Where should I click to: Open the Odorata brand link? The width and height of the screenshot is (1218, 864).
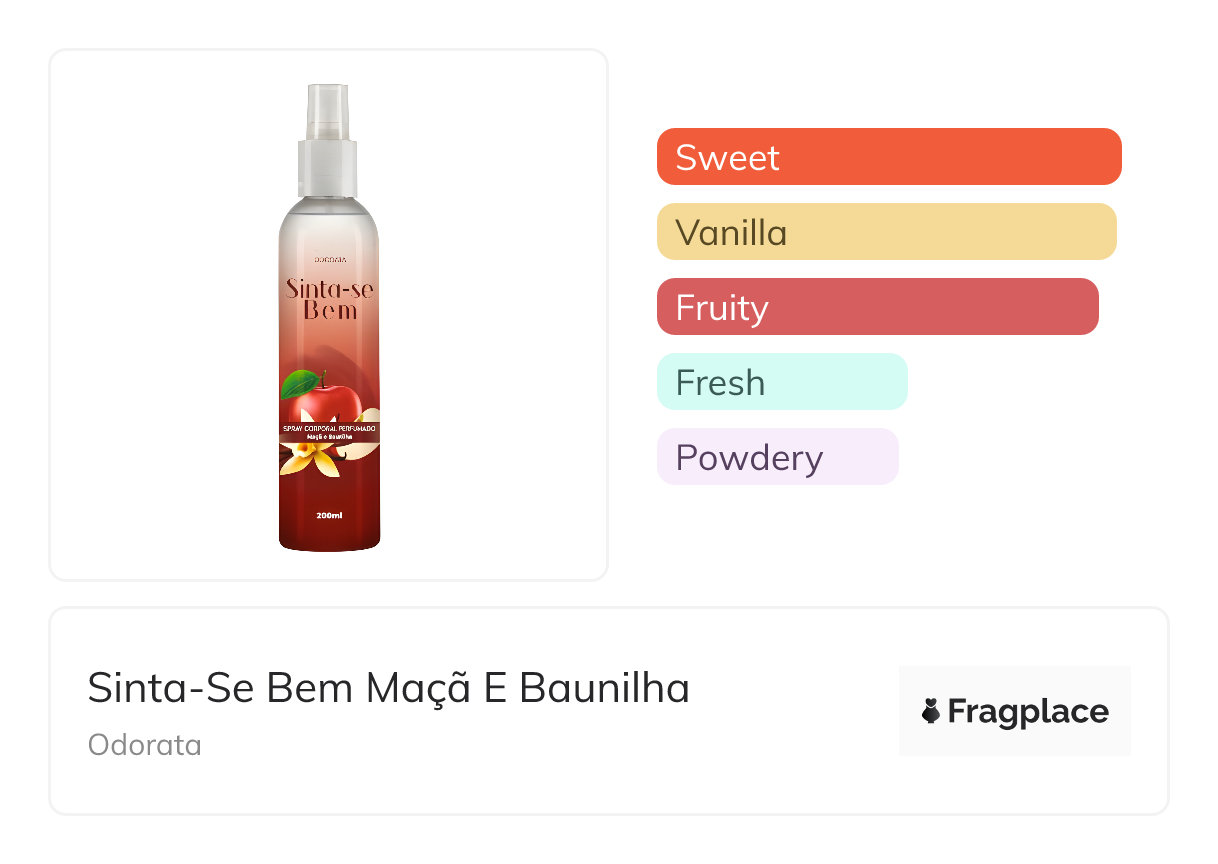point(145,745)
